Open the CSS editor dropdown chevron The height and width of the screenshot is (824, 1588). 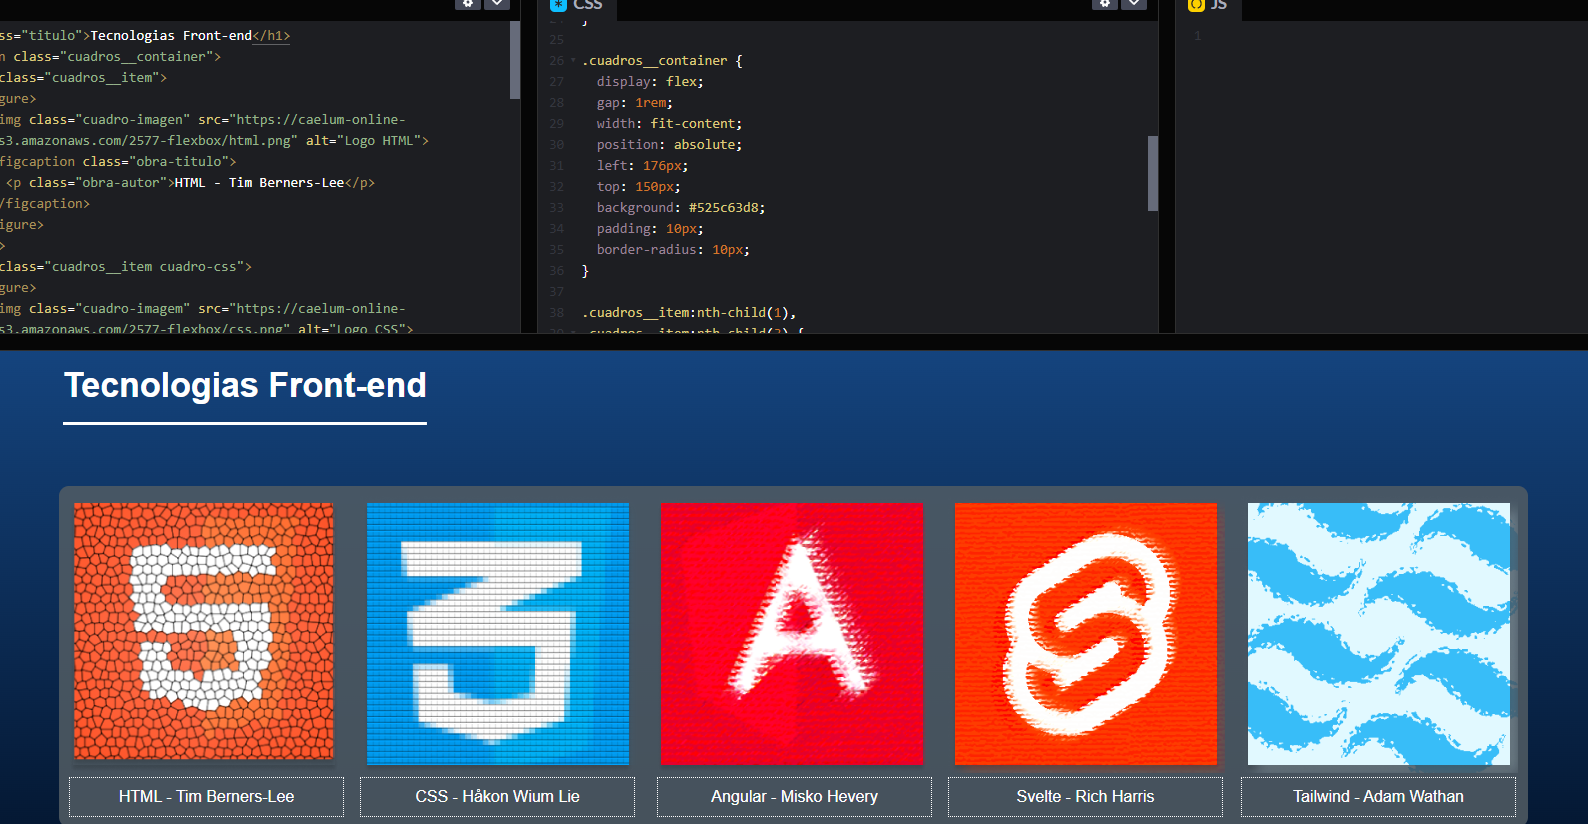tap(1134, 4)
